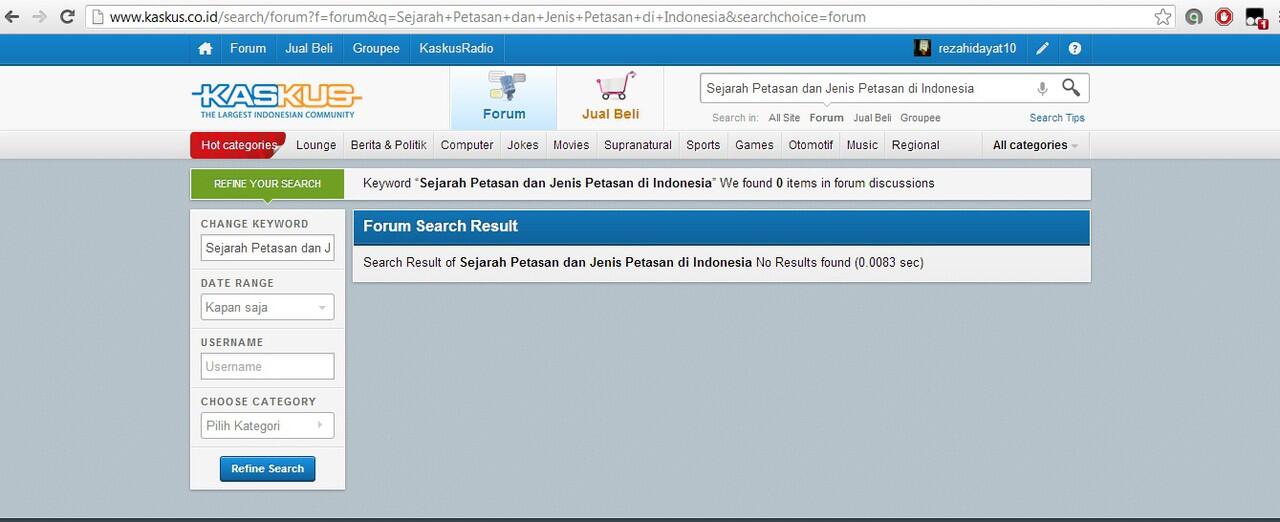The image size is (1280, 522).
Task: Open the Games category
Action: tap(754, 145)
